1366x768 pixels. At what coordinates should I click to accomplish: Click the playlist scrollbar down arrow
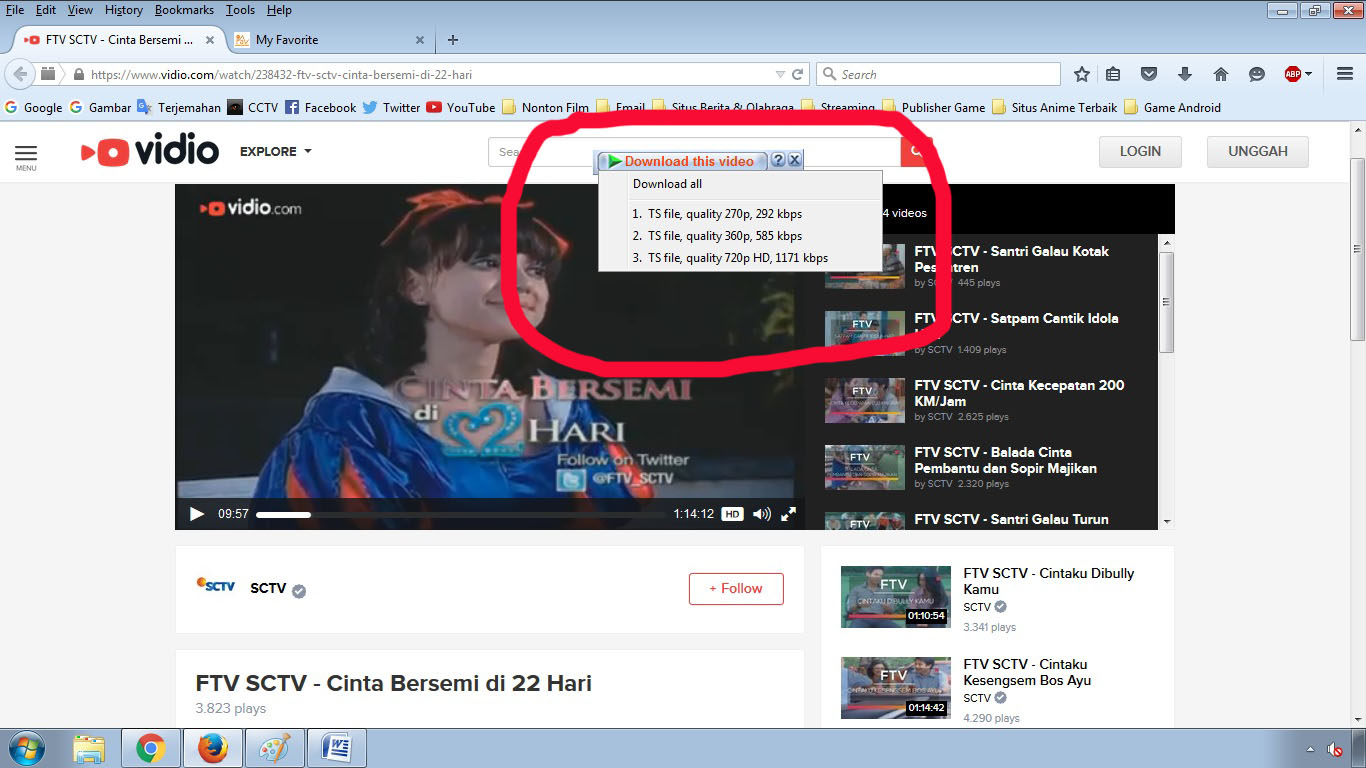click(x=1166, y=521)
